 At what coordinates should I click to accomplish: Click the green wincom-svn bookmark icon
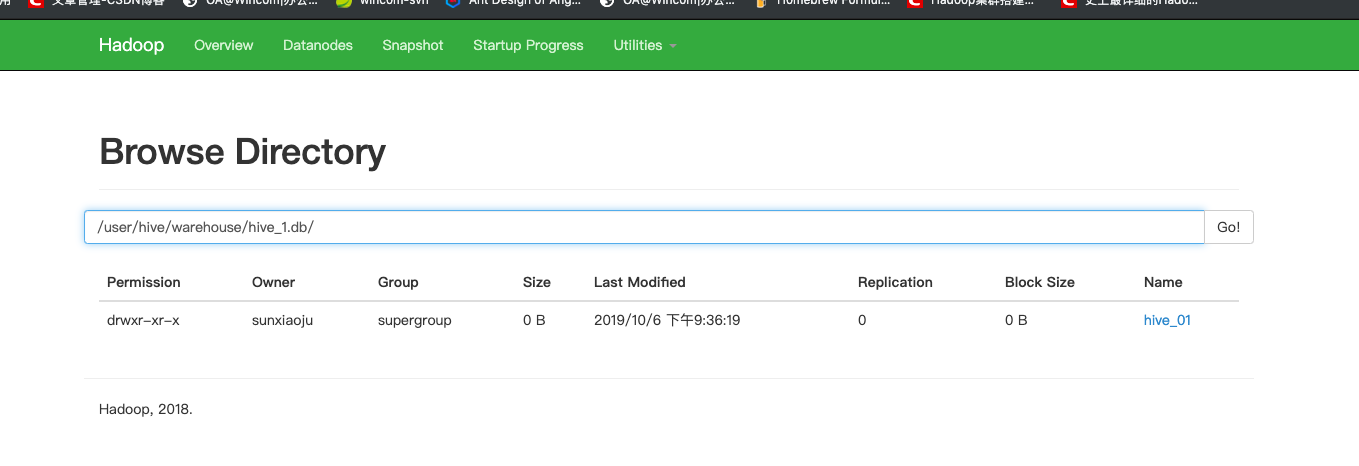(x=344, y=3)
